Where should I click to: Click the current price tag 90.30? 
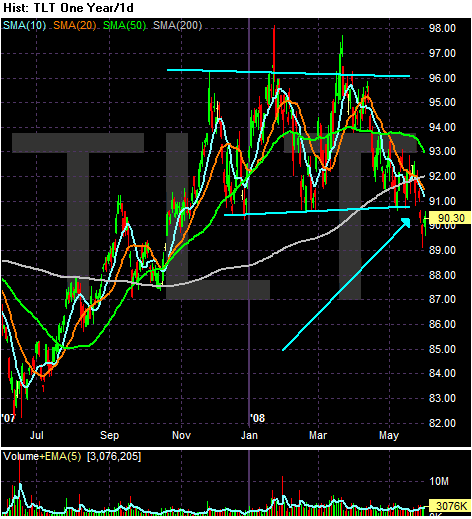click(x=450, y=218)
